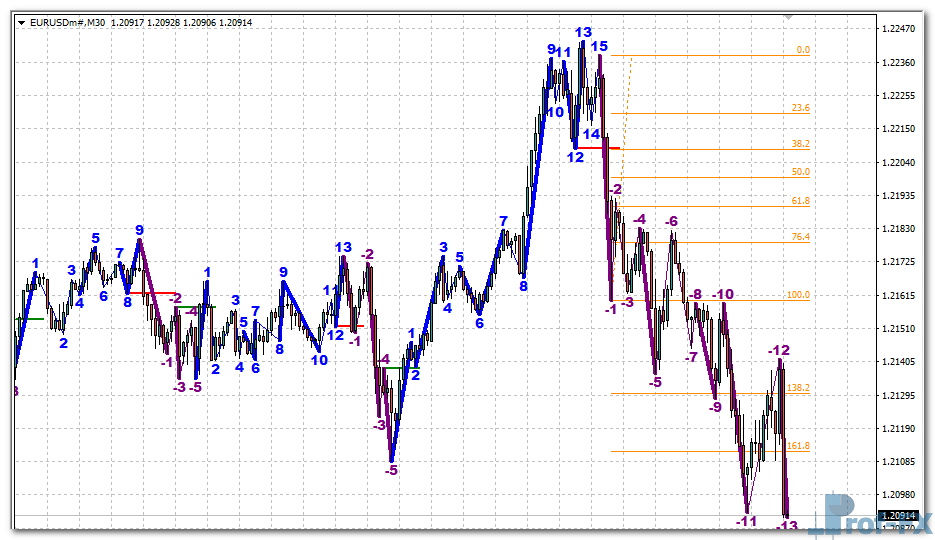
Task: Click the Fibonacci 61.8 level label
Action: (800, 201)
